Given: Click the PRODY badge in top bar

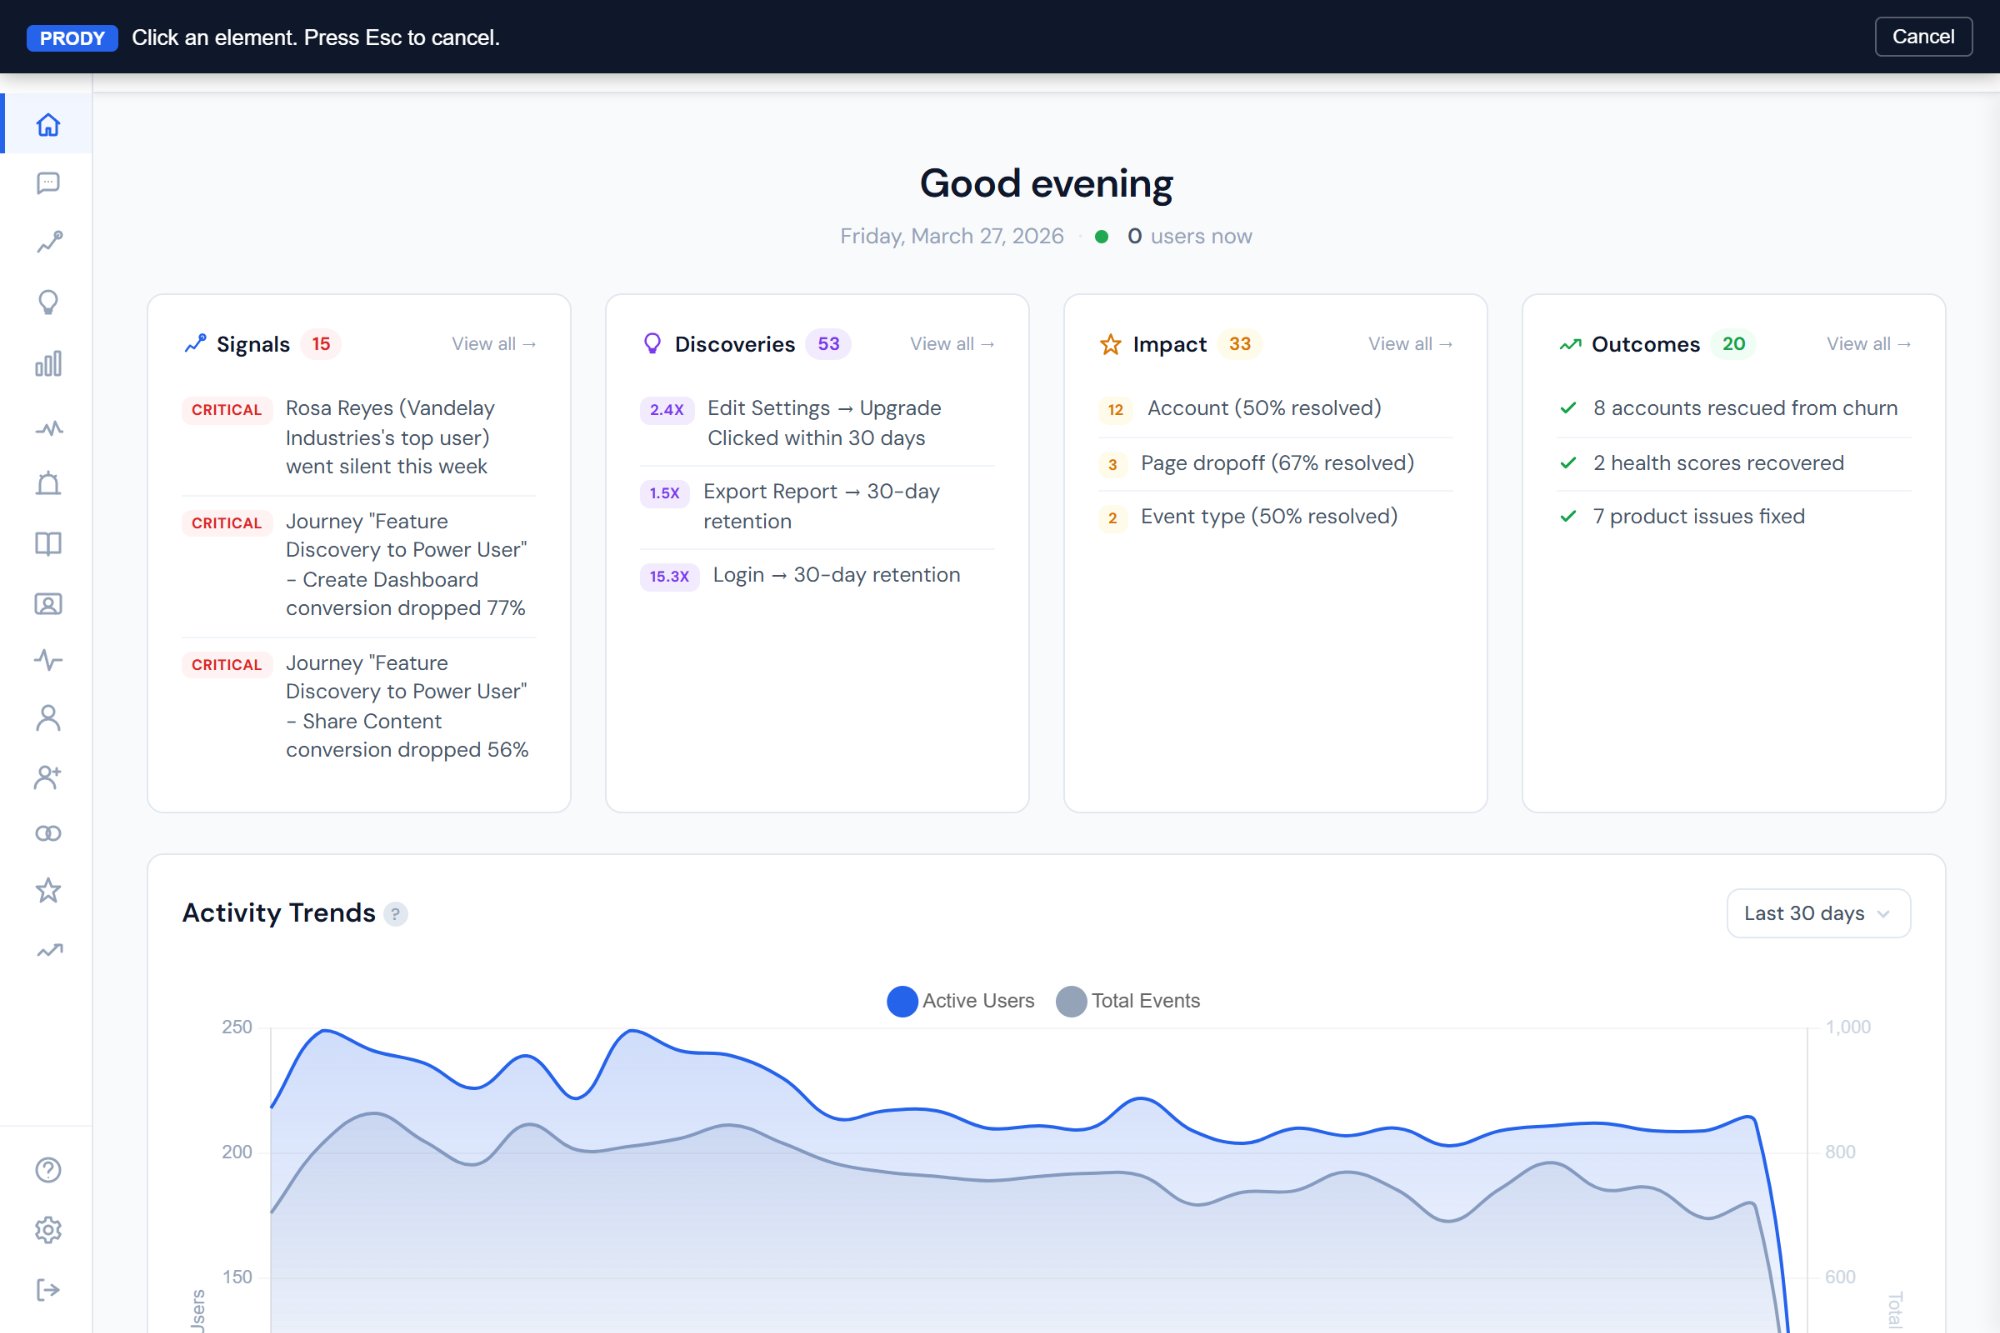Looking at the screenshot, I should tap(72, 38).
